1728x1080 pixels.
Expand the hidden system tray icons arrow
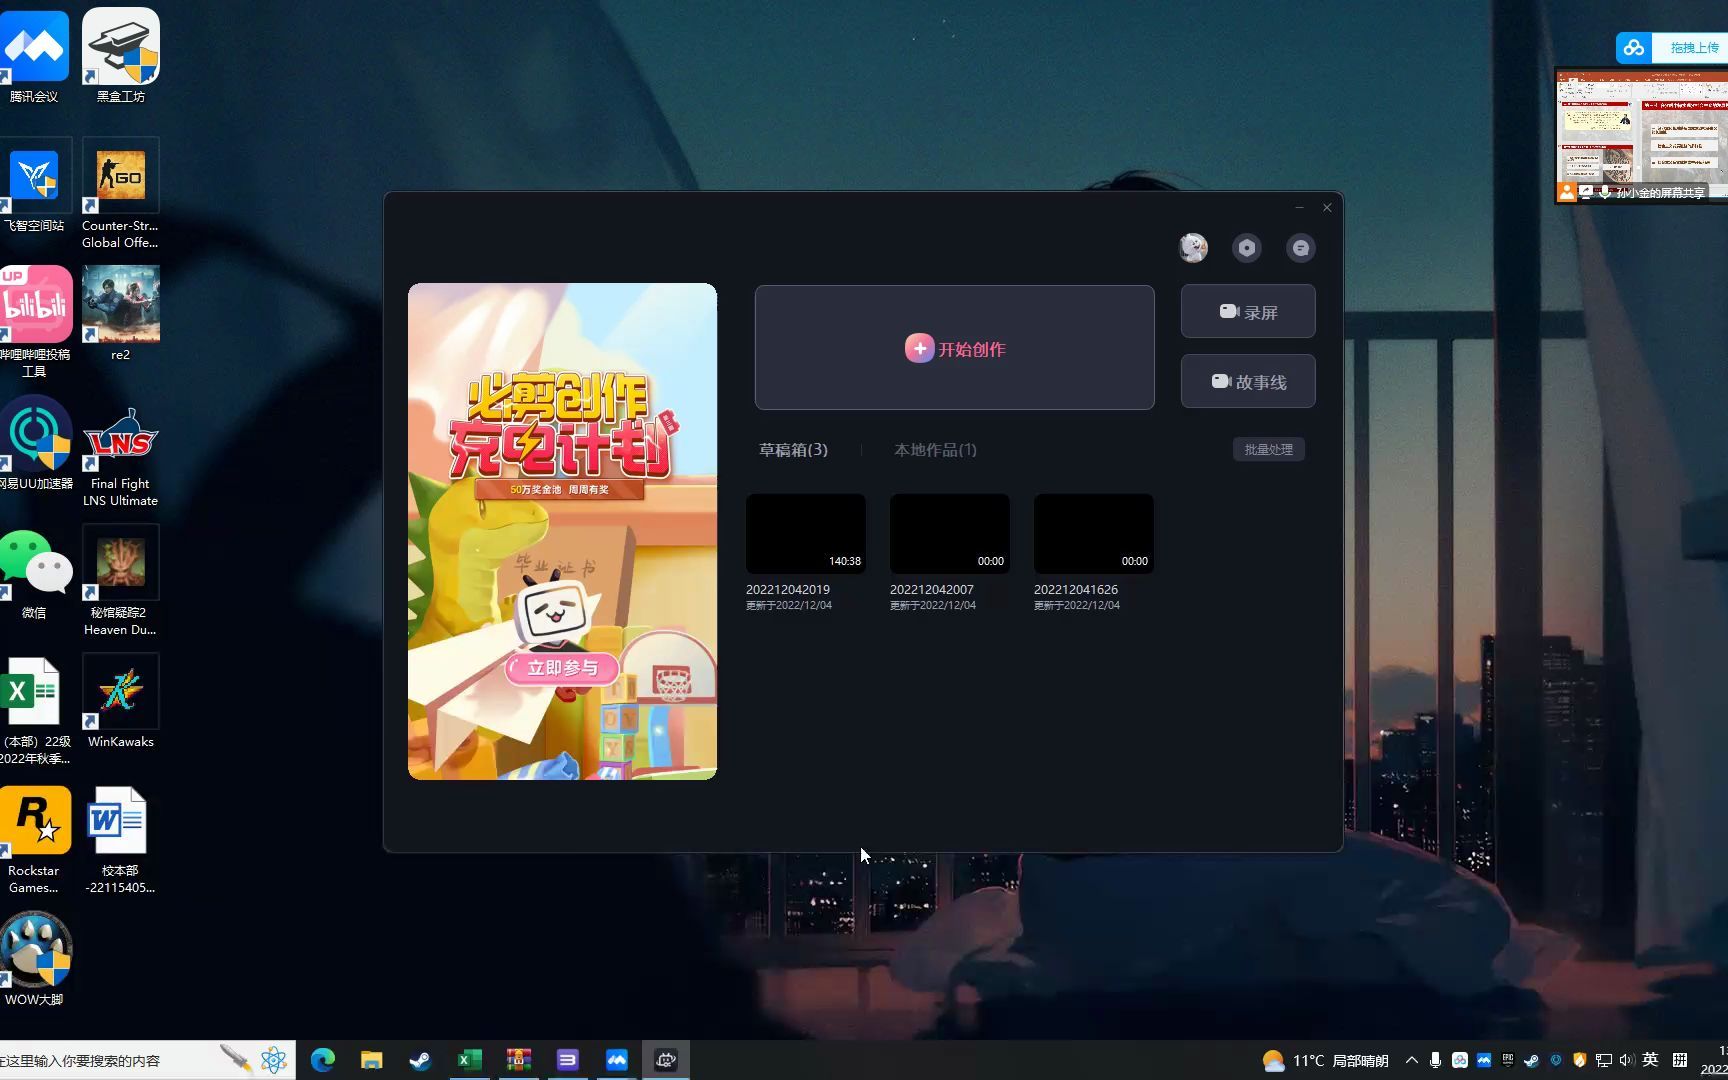pyautogui.click(x=1412, y=1060)
